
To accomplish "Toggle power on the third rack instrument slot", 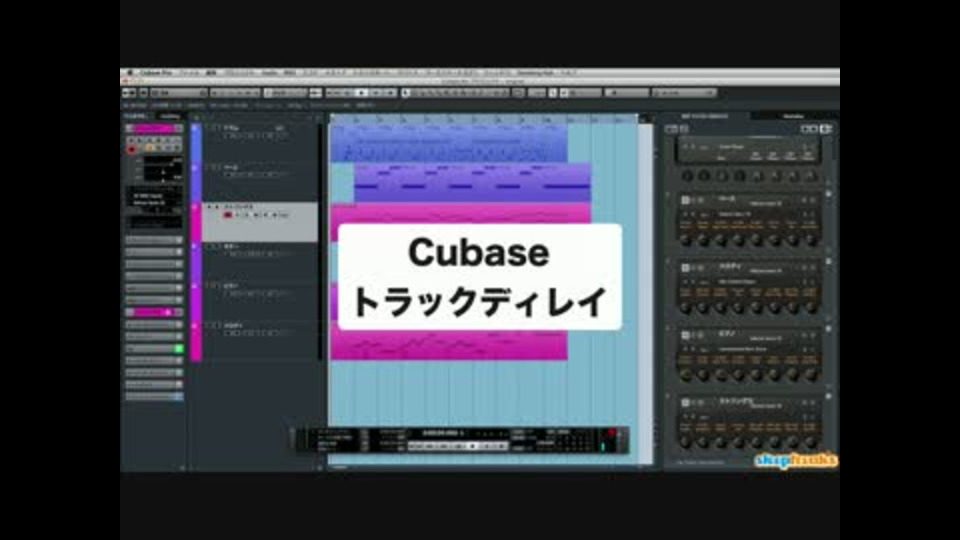I will coord(685,268).
